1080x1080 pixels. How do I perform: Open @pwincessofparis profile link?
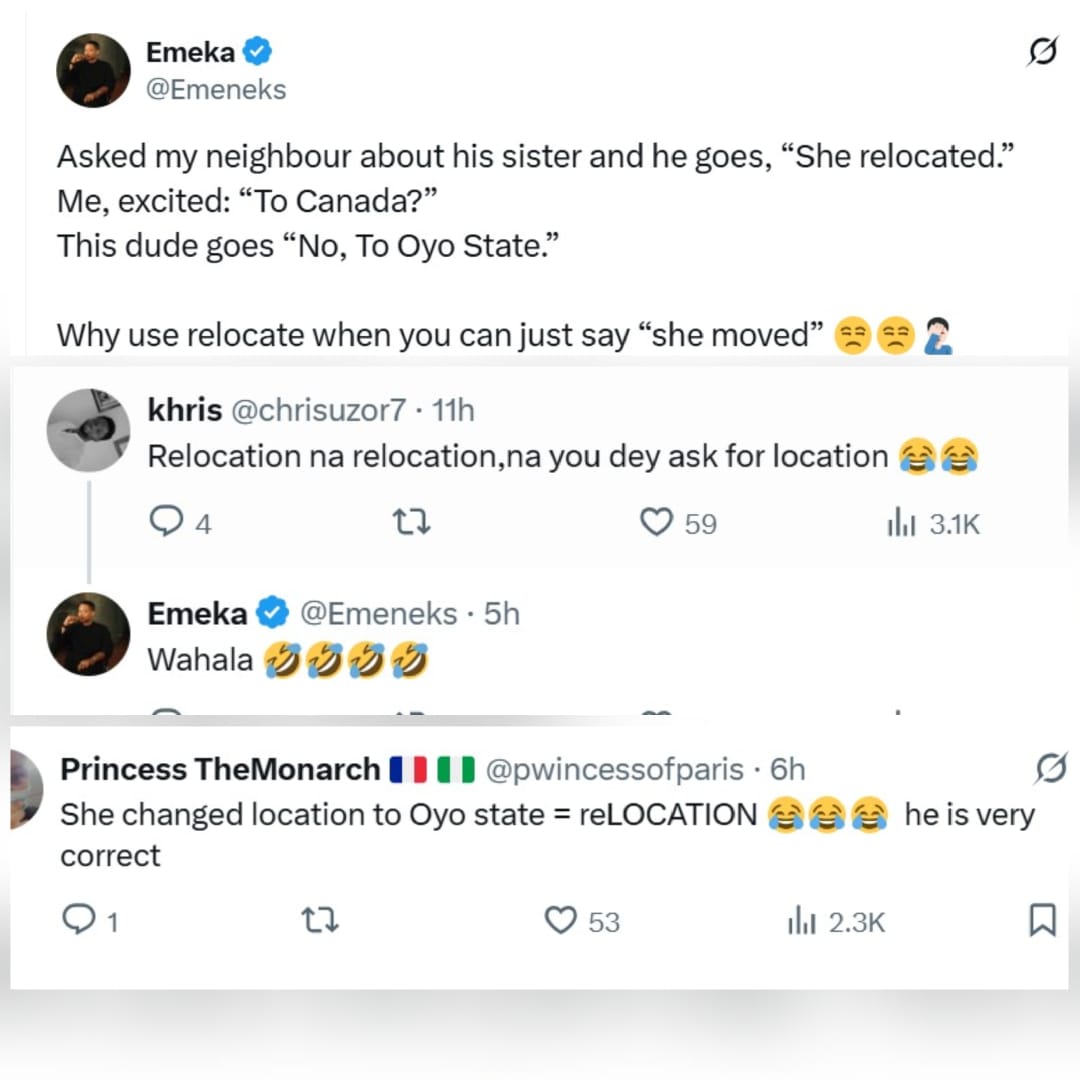click(601, 769)
